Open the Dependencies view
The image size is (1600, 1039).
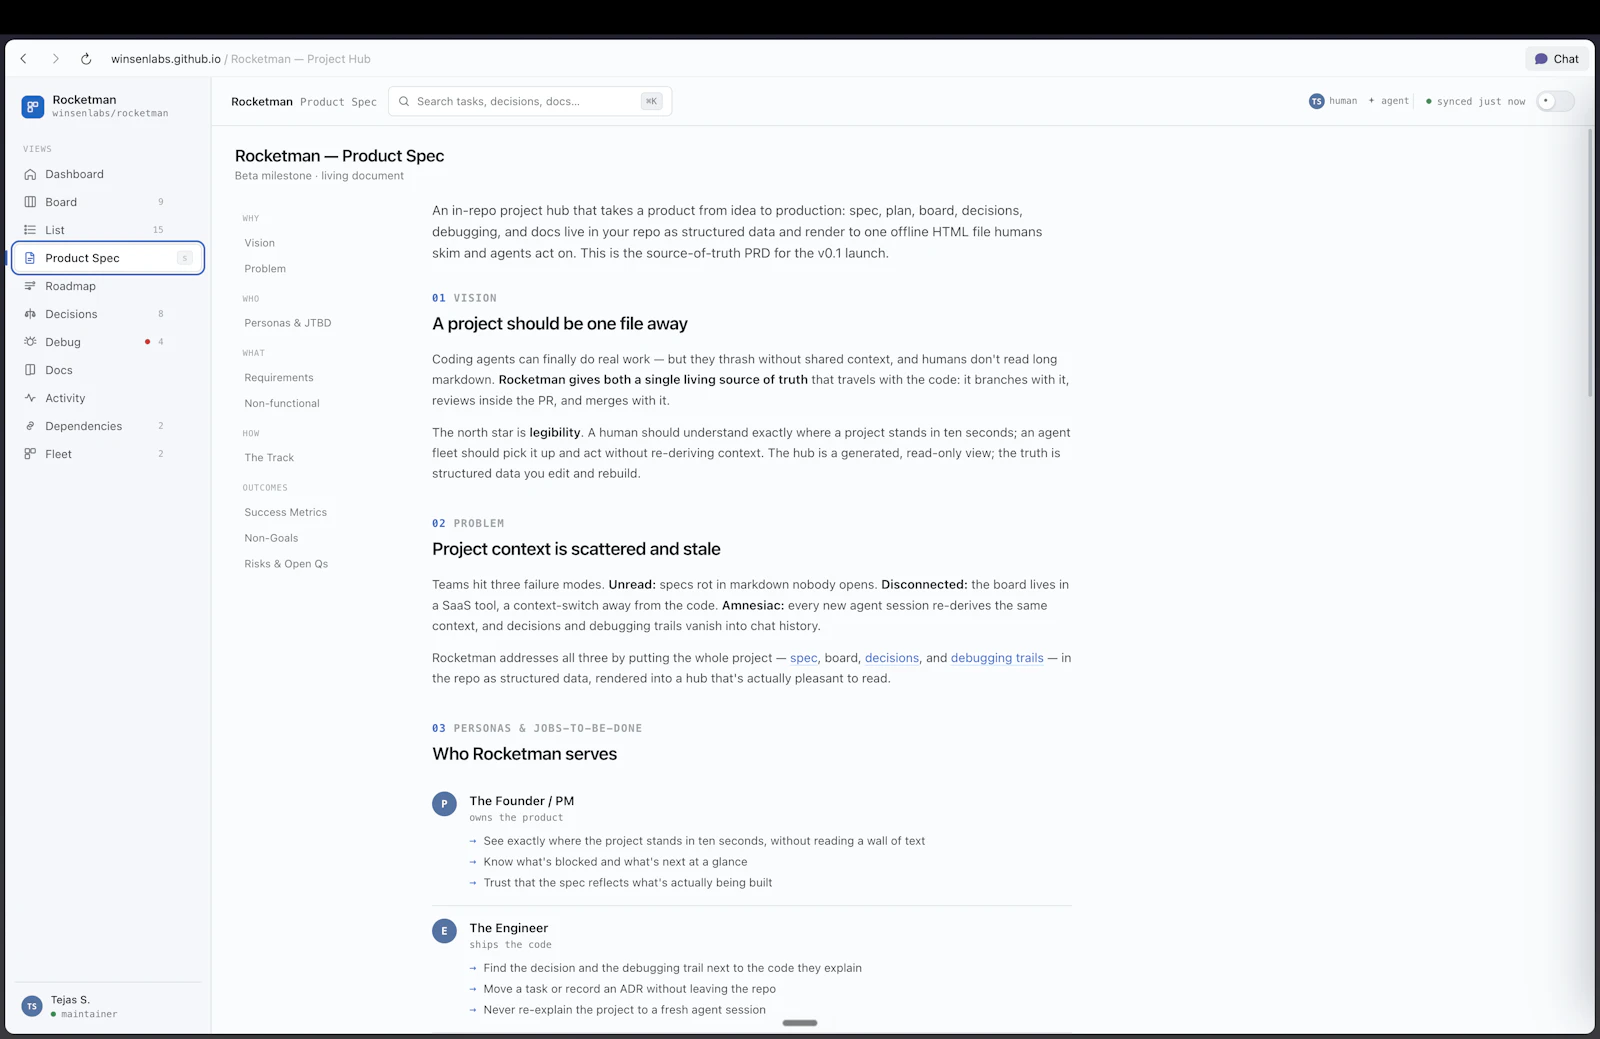(108, 426)
